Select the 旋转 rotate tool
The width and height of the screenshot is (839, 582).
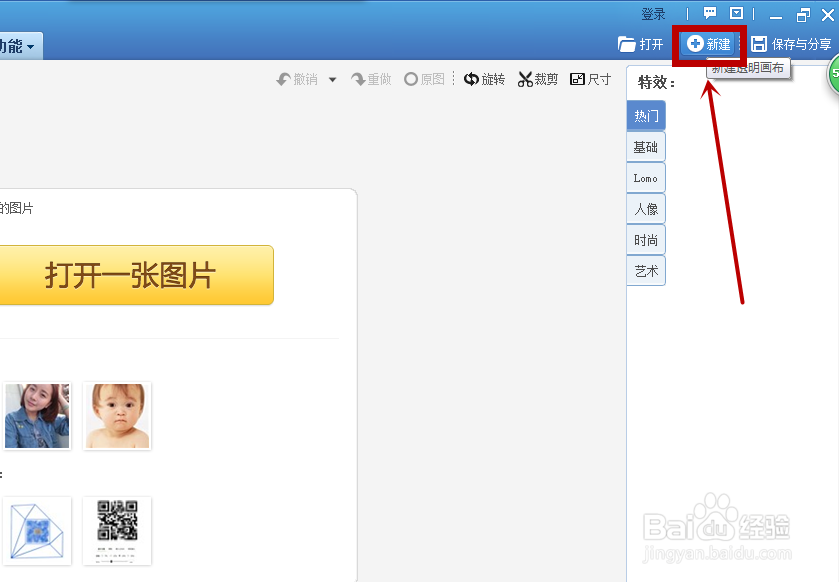coord(484,78)
